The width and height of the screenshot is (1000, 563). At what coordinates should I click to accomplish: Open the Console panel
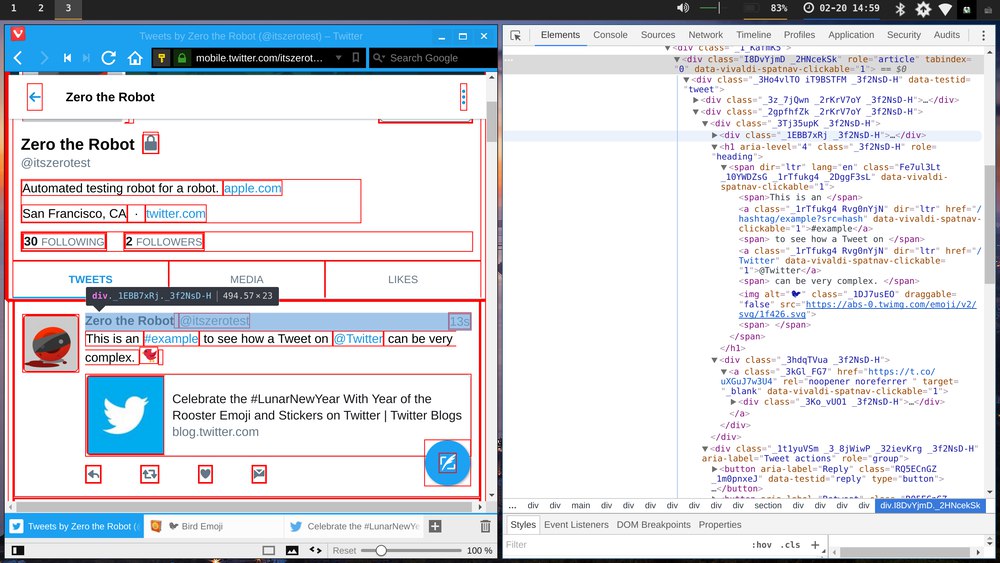610,35
